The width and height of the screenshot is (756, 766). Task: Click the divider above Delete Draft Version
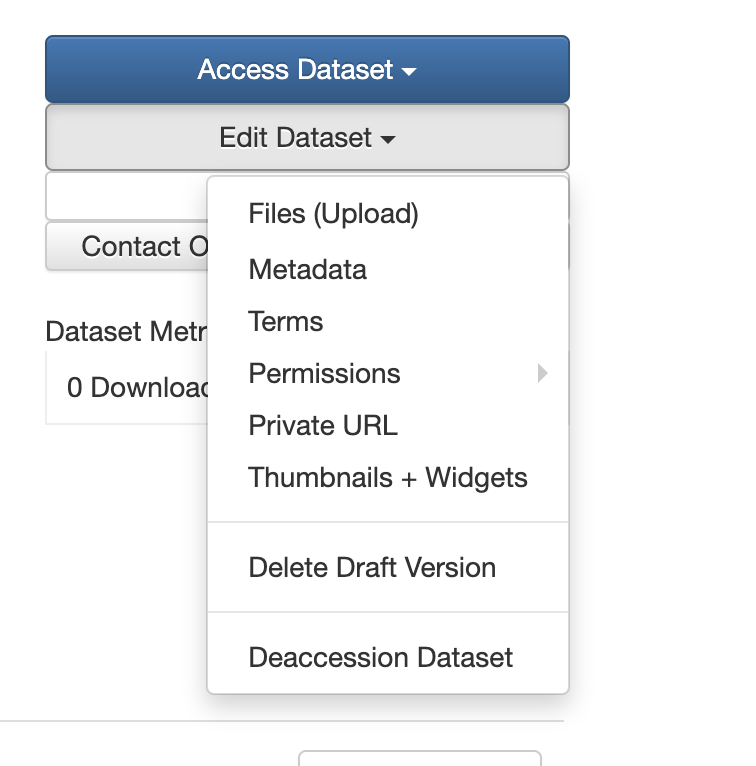pyautogui.click(x=387, y=522)
